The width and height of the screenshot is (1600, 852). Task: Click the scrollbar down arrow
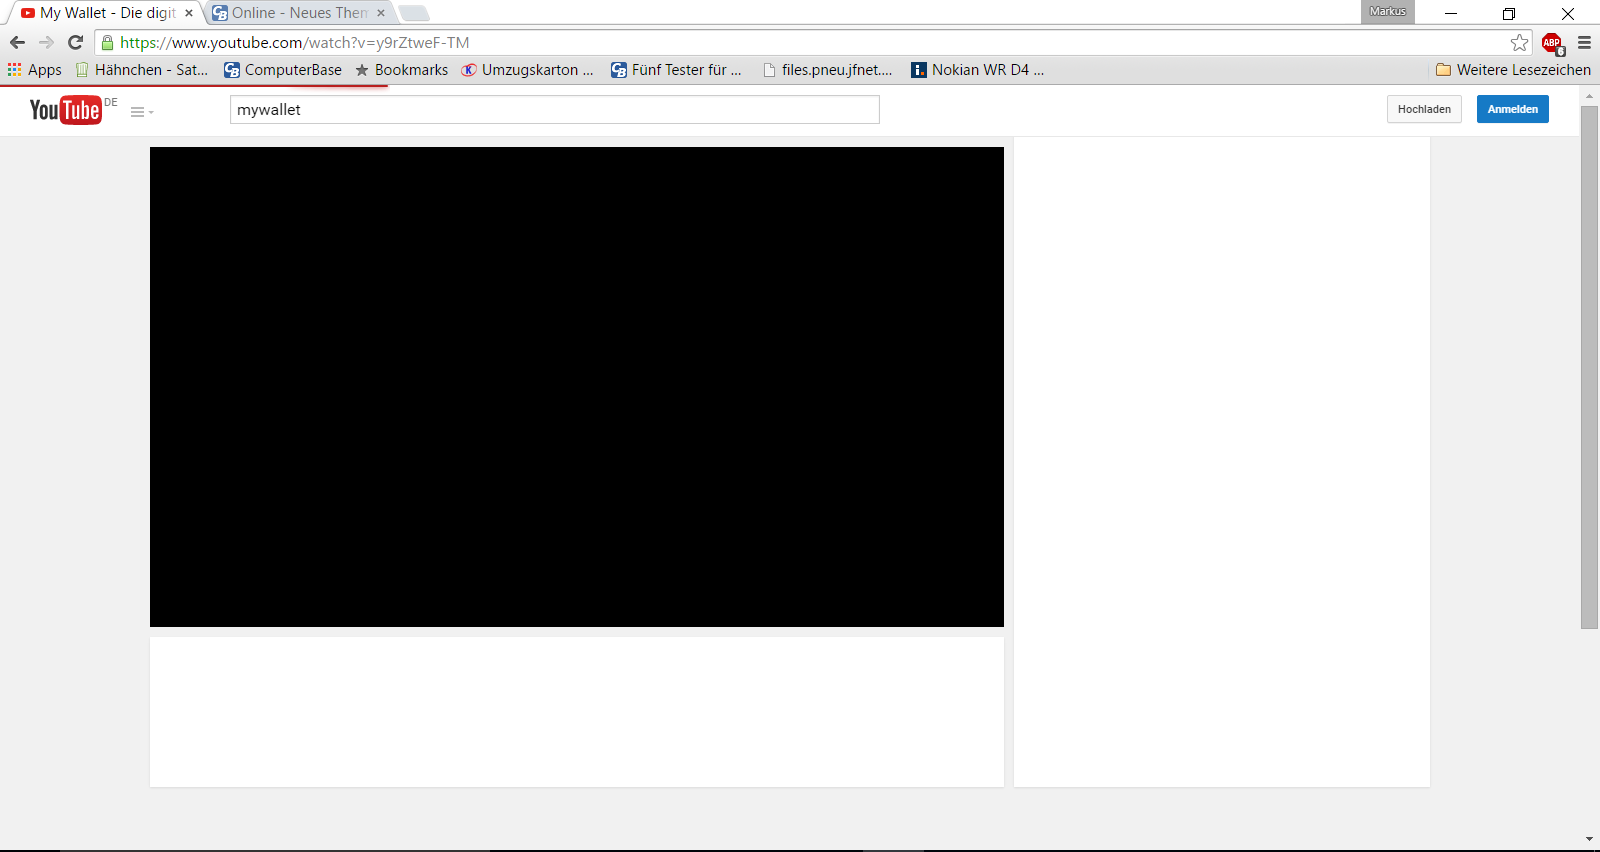(x=1589, y=839)
